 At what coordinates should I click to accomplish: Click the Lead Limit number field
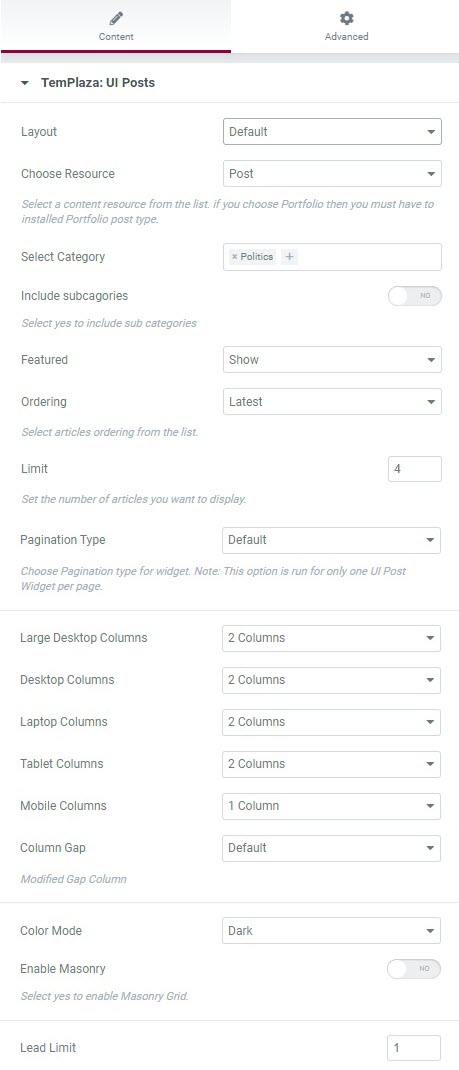click(414, 1047)
